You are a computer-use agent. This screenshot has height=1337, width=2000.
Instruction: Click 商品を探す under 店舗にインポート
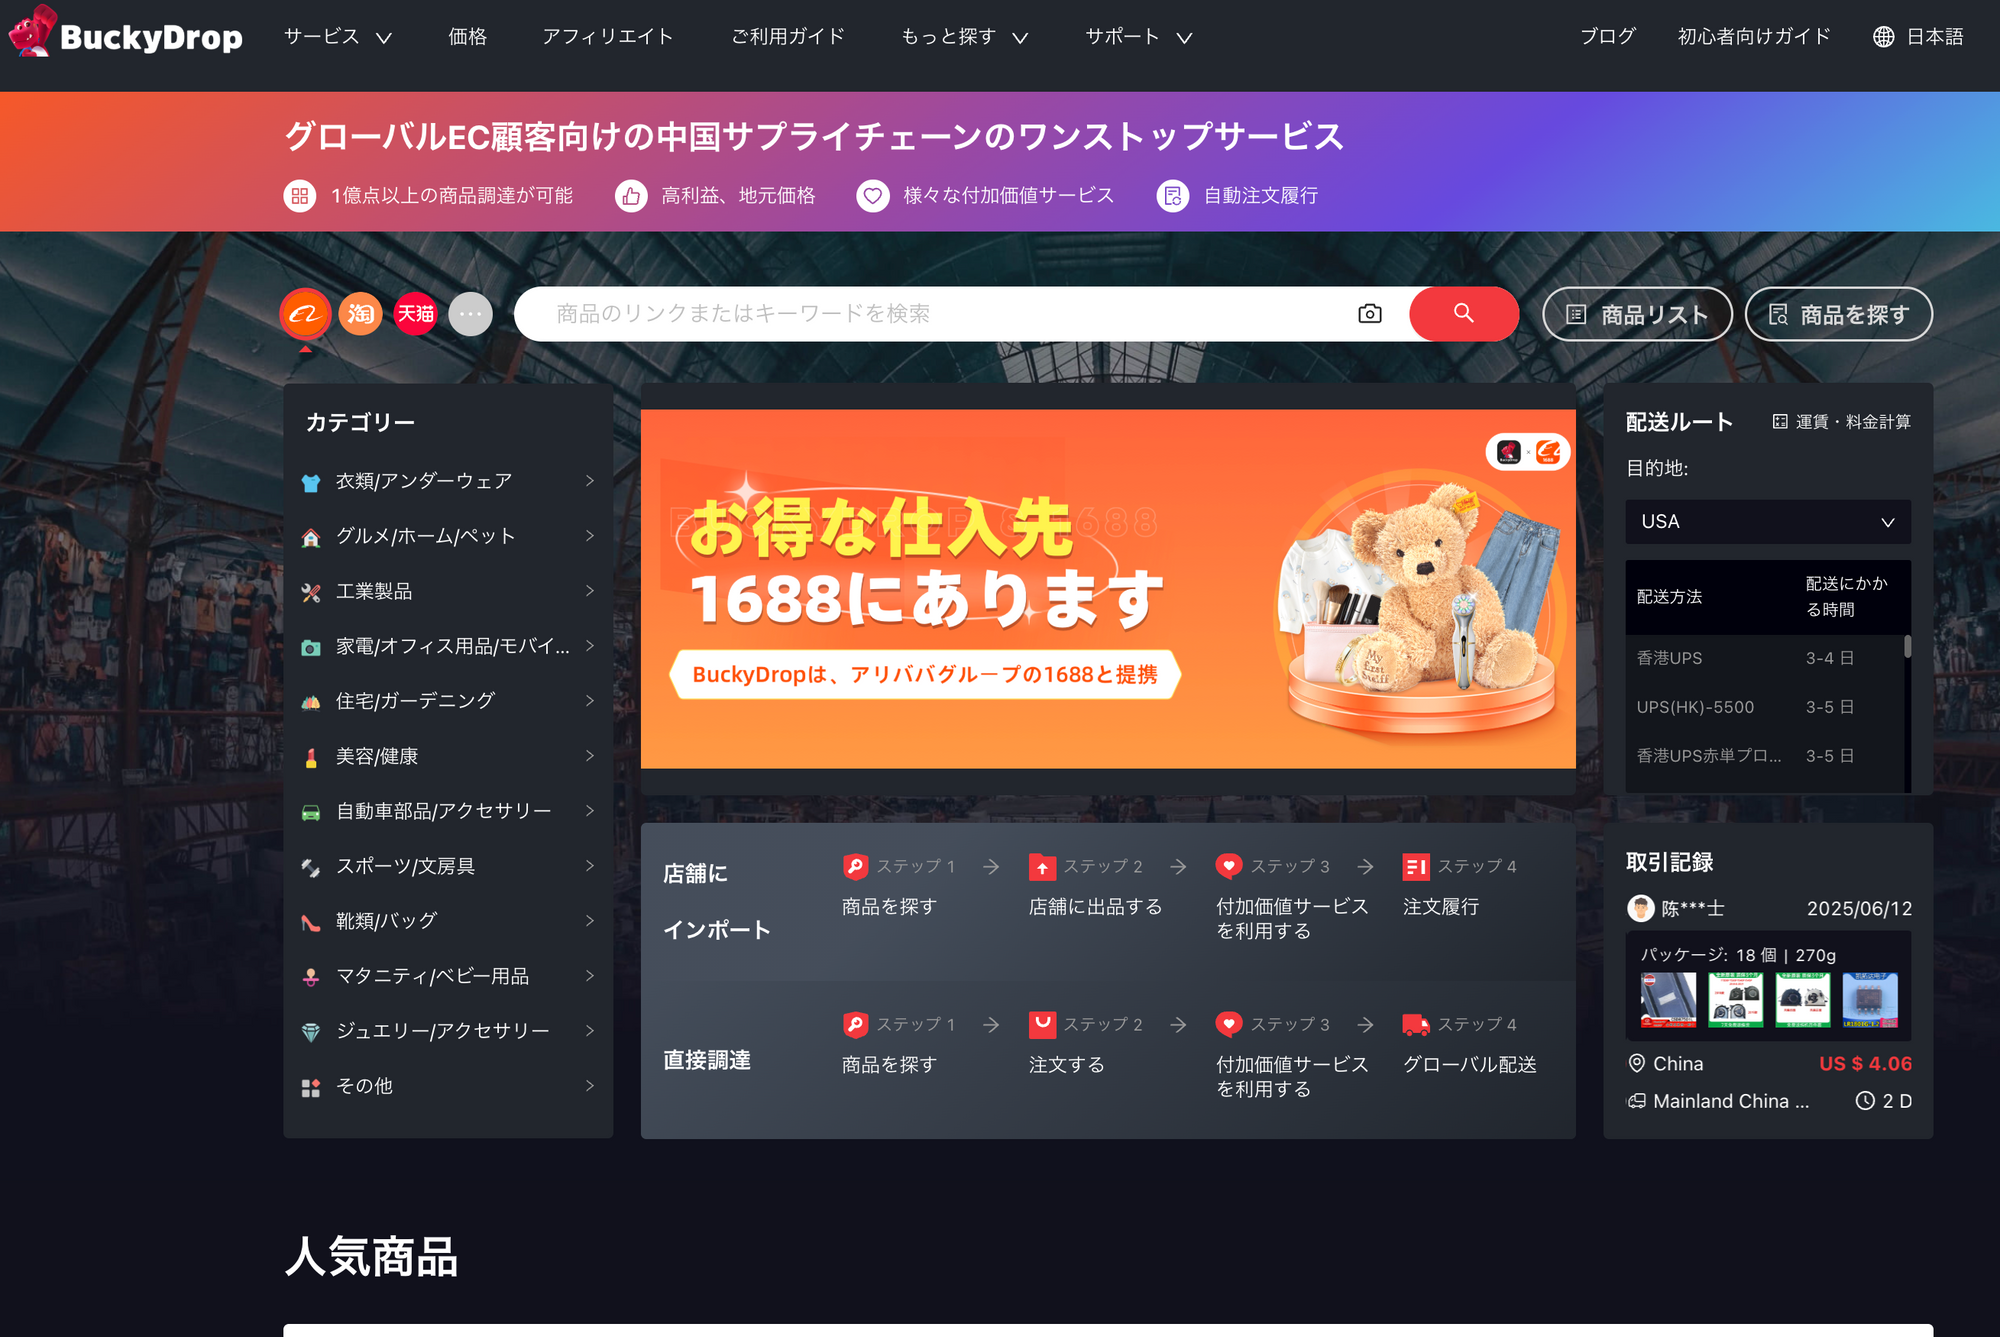click(x=889, y=907)
